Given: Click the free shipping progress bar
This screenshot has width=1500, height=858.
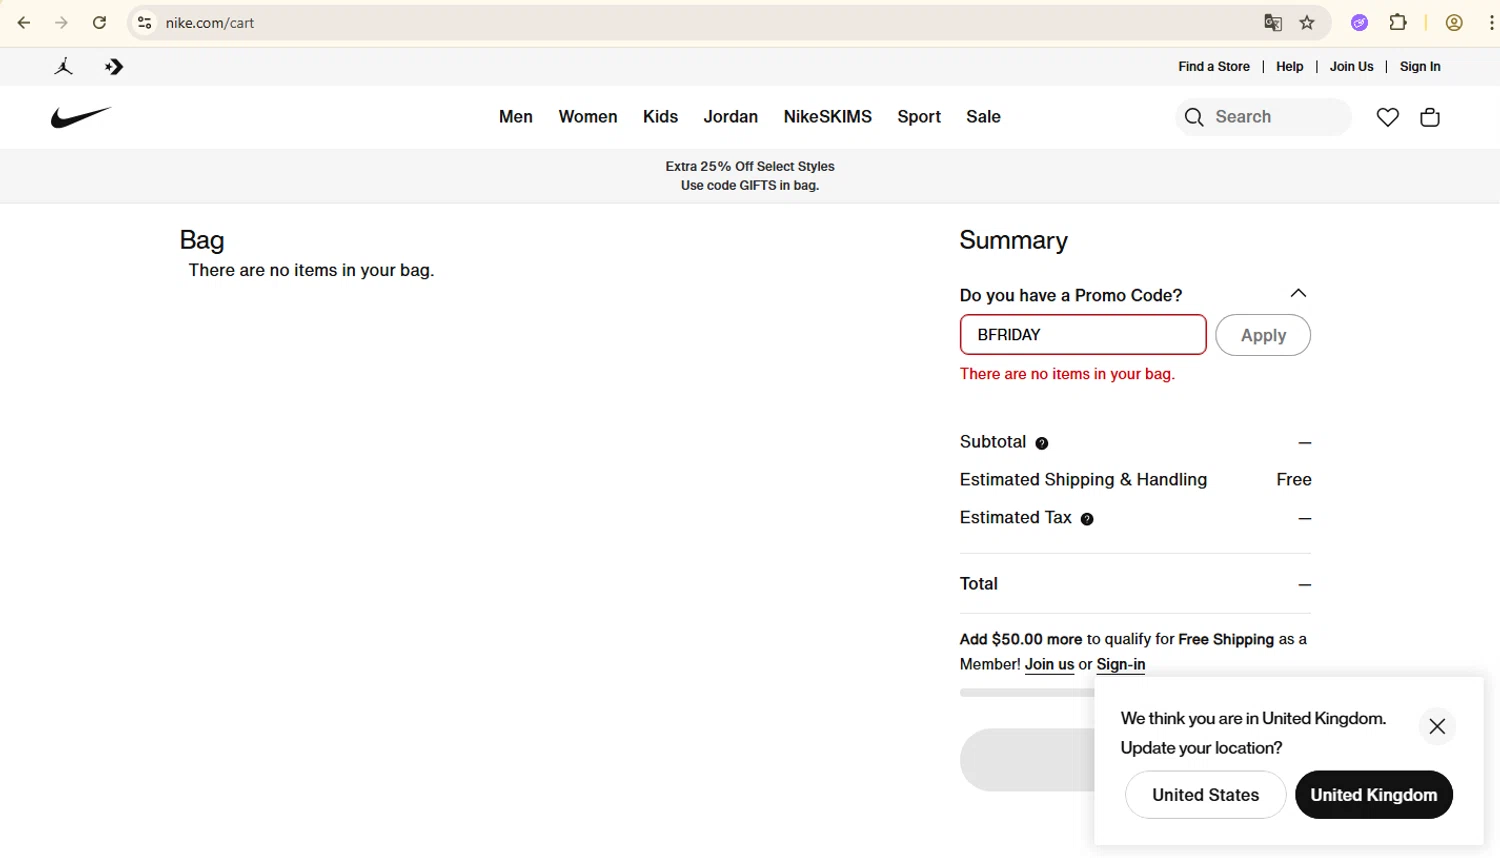Looking at the screenshot, I should [x=1027, y=692].
